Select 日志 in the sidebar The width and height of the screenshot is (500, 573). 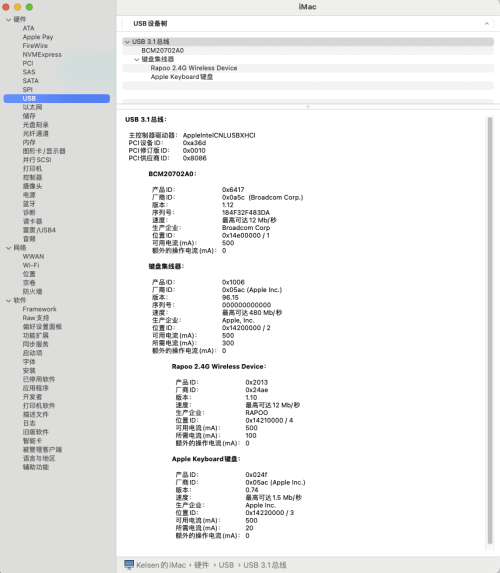click(x=29, y=424)
